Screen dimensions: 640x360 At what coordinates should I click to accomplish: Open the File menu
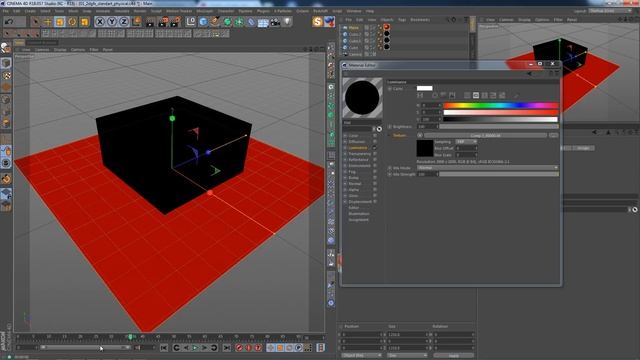6,11
